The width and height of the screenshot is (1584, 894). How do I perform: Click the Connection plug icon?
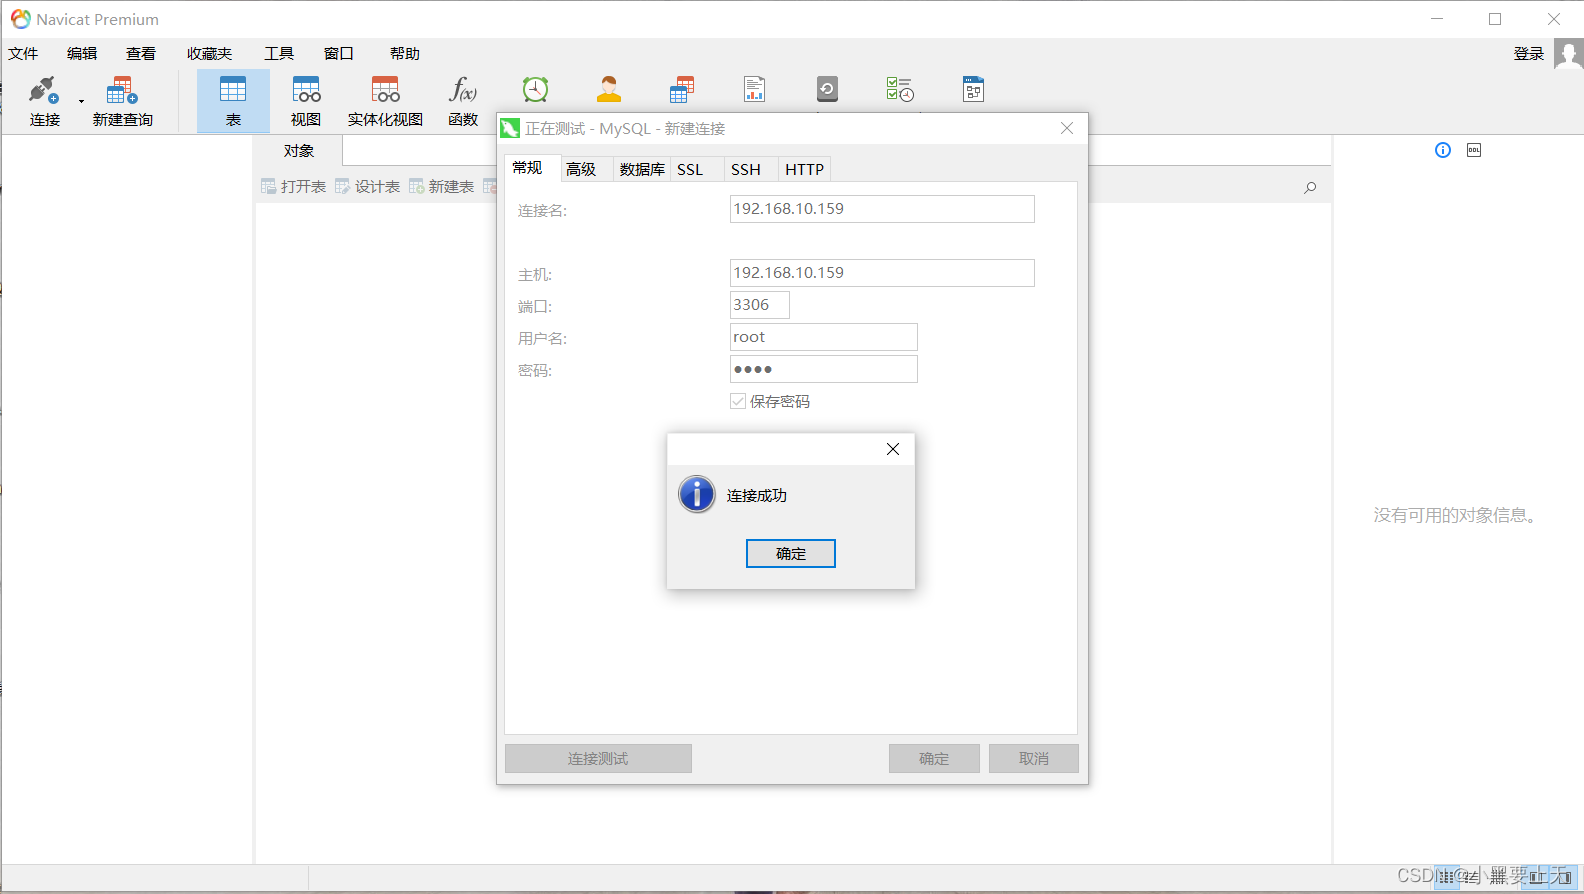pyautogui.click(x=43, y=90)
